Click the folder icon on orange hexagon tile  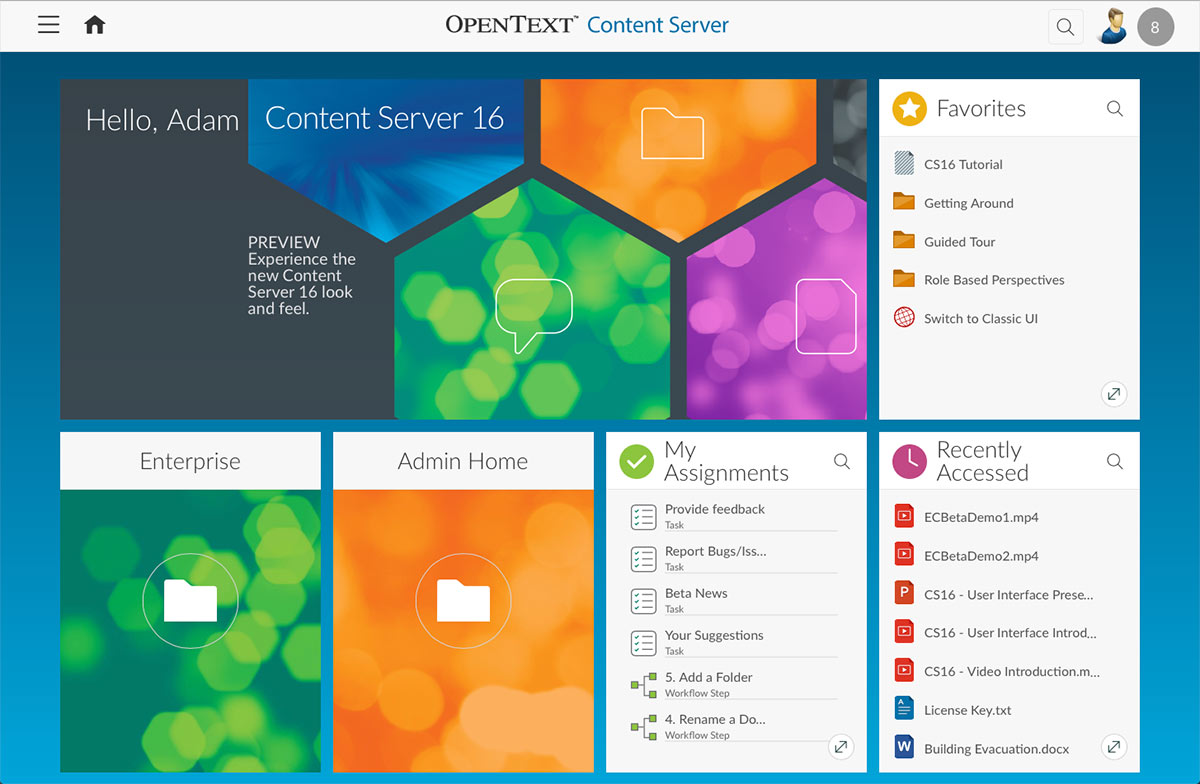pos(672,133)
